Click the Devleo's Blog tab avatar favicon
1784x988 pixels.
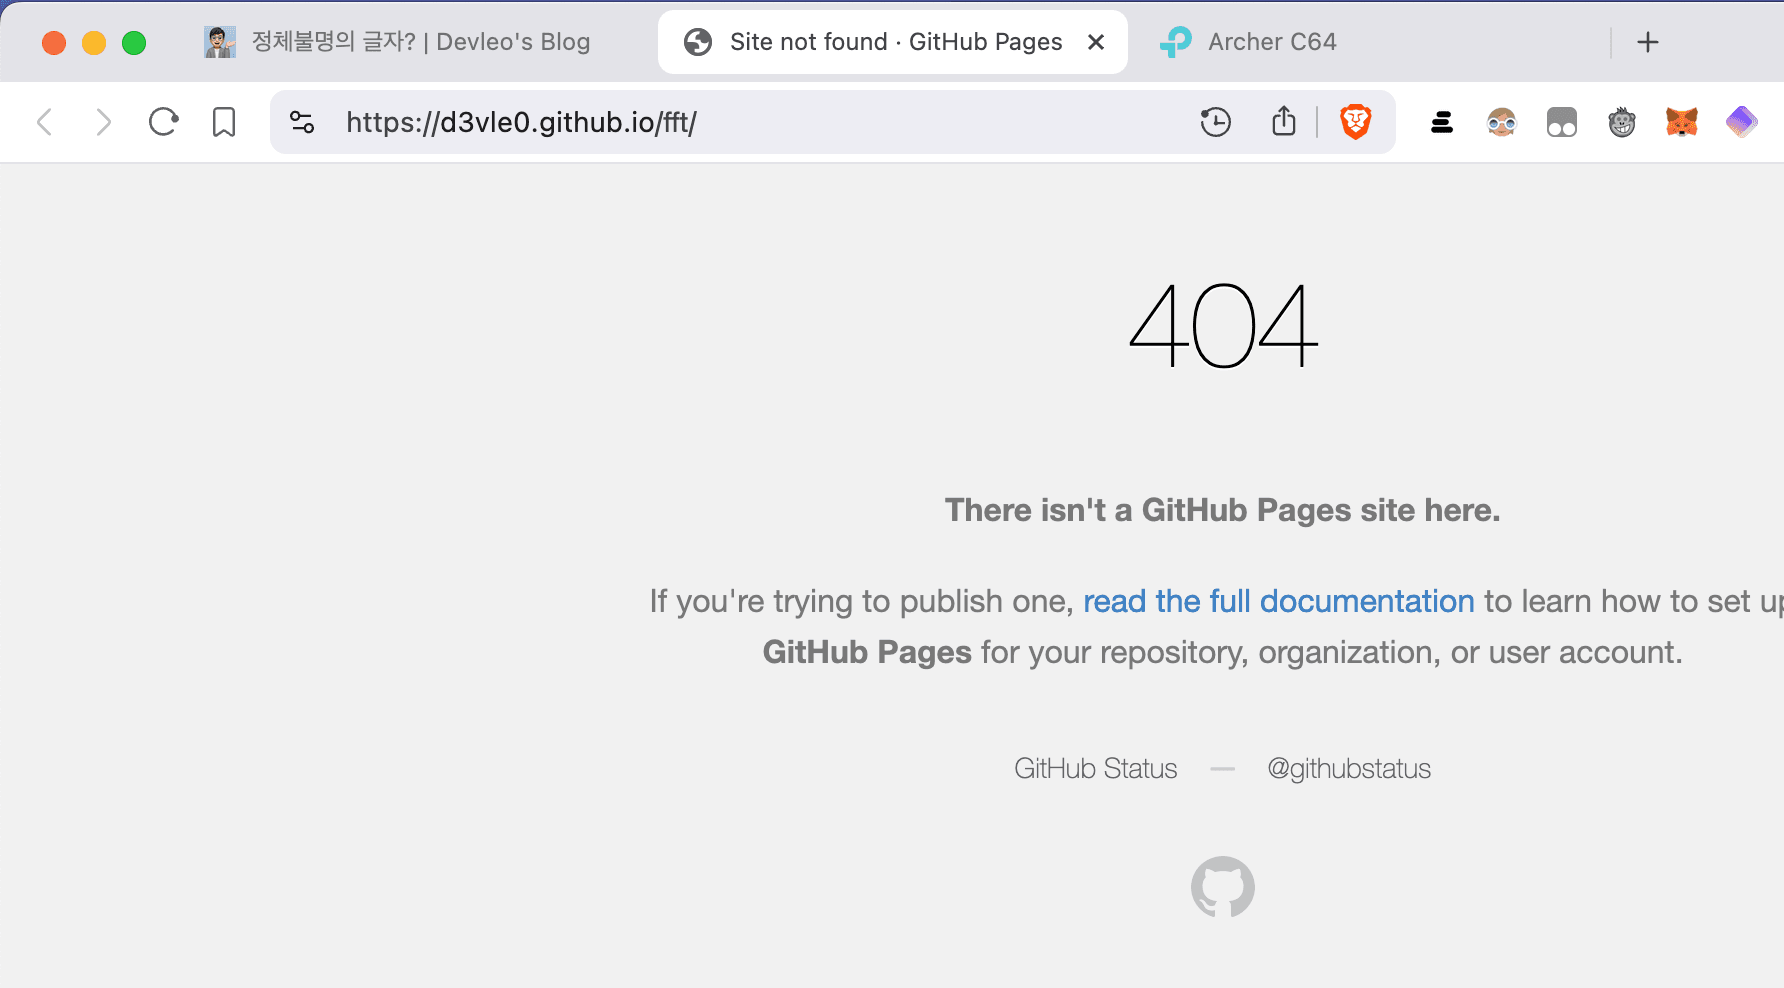(220, 42)
